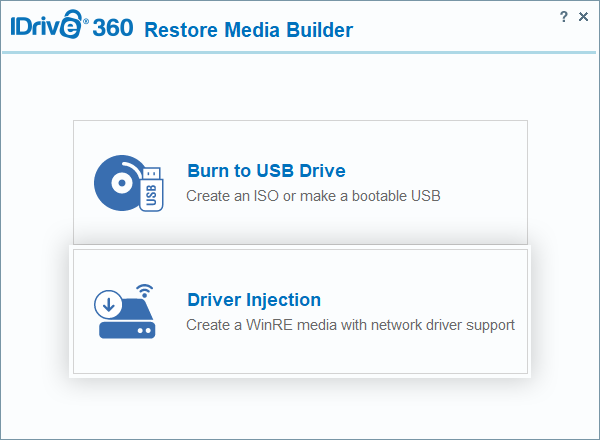Click the IDrive logo

(x=47, y=27)
